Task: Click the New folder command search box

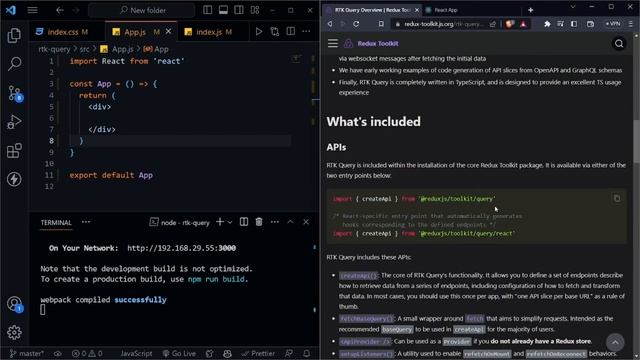Action: (142, 10)
